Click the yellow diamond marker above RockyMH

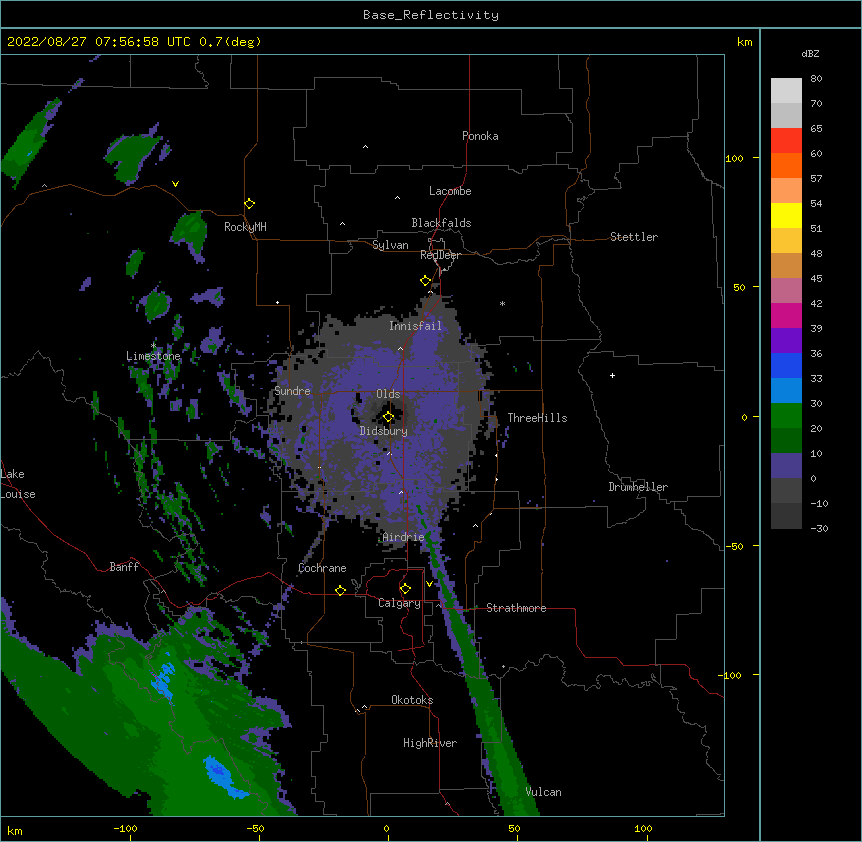coord(249,204)
